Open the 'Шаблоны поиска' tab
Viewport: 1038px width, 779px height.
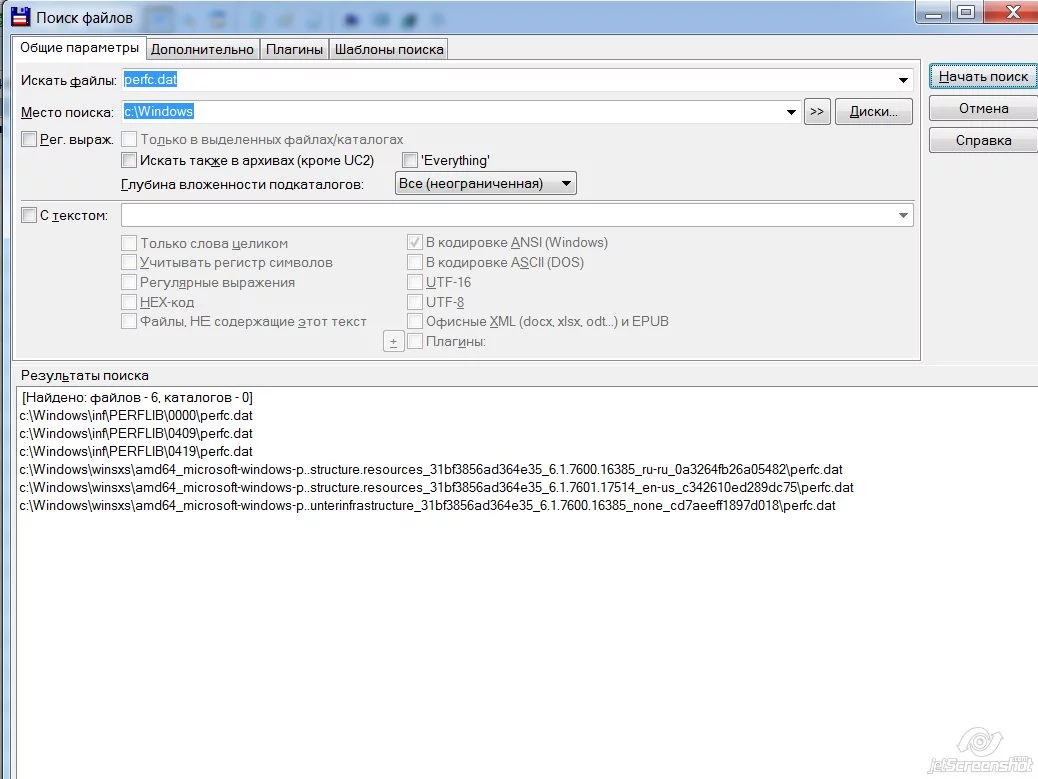pos(389,49)
